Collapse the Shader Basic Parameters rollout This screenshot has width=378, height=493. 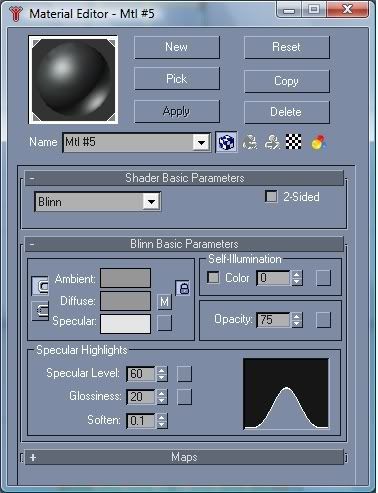tap(184, 178)
